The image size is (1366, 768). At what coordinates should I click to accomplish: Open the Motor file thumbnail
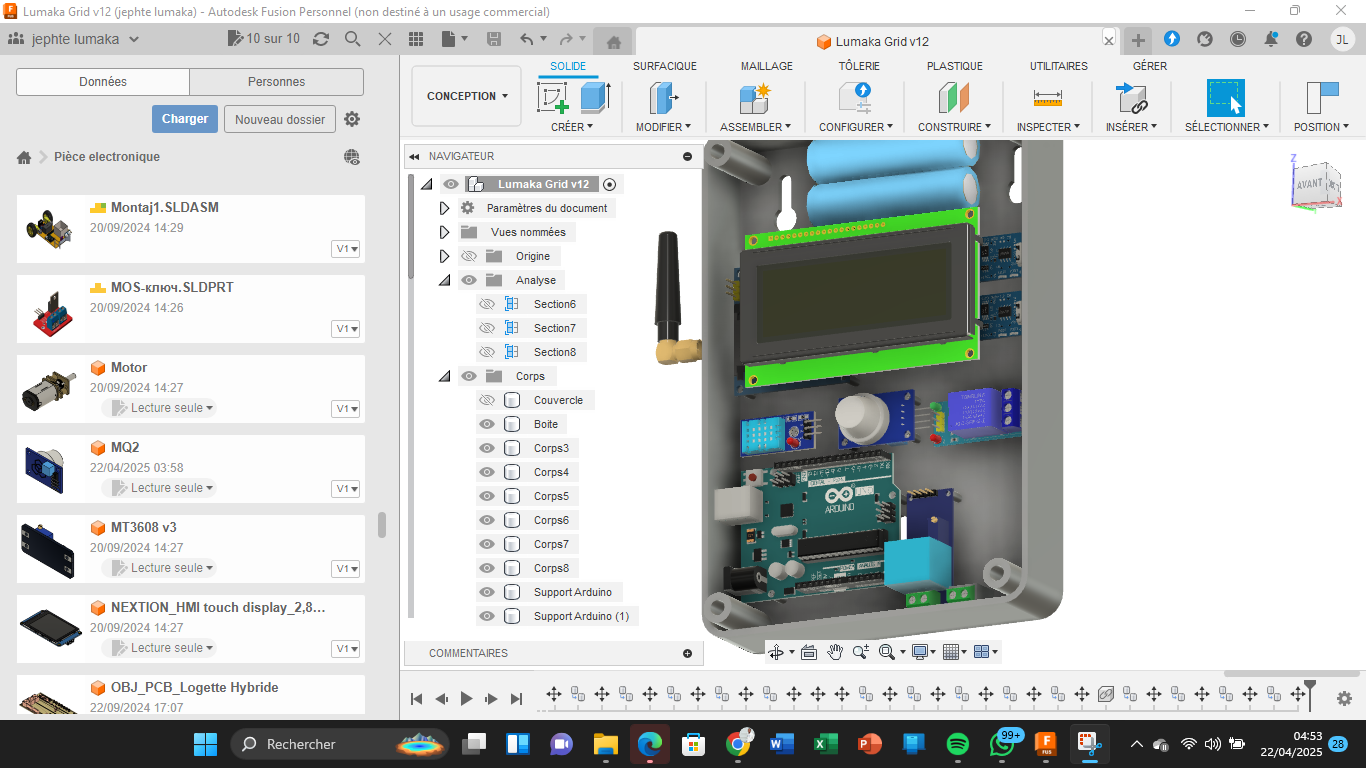[x=46, y=388]
